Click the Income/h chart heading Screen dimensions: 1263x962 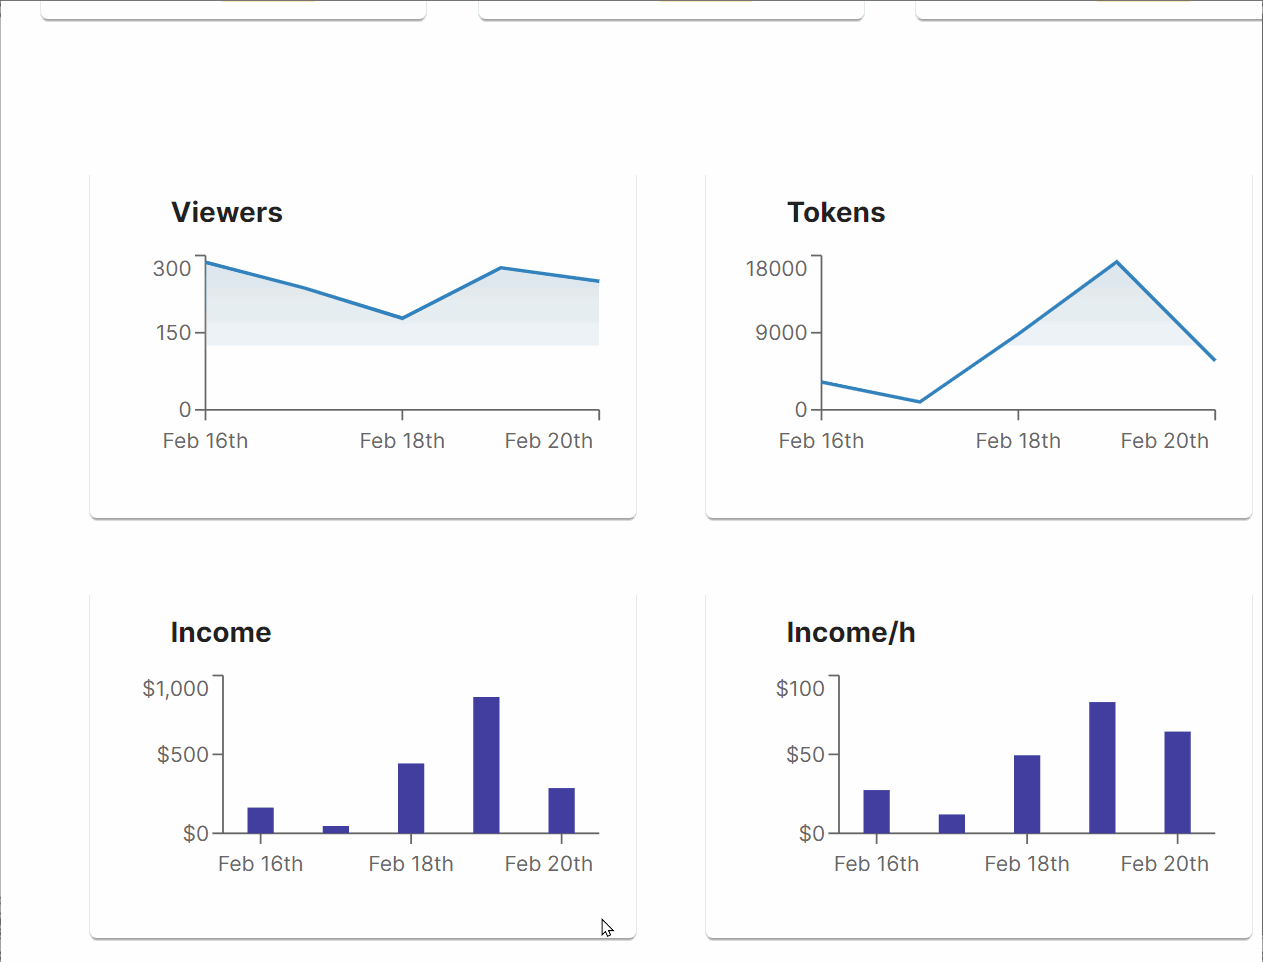[x=851, y=632]
